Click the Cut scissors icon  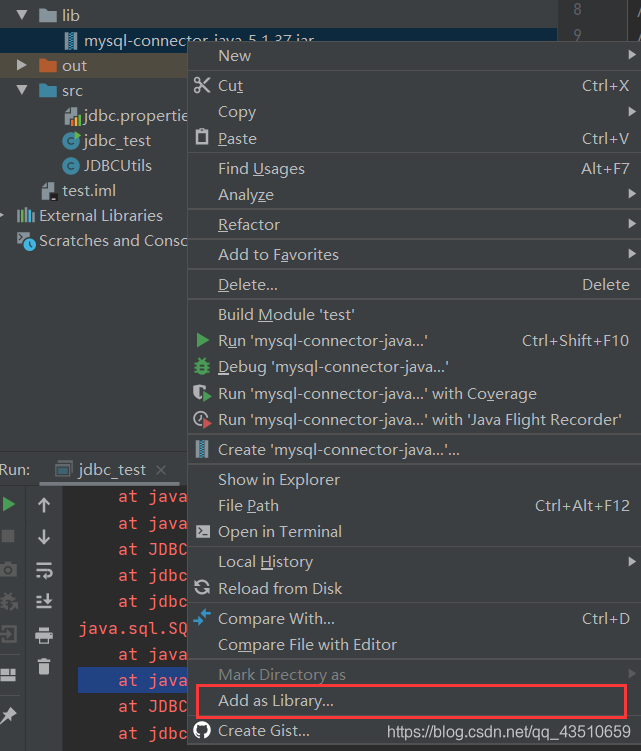pyautogui.click(x=202, y=85)
